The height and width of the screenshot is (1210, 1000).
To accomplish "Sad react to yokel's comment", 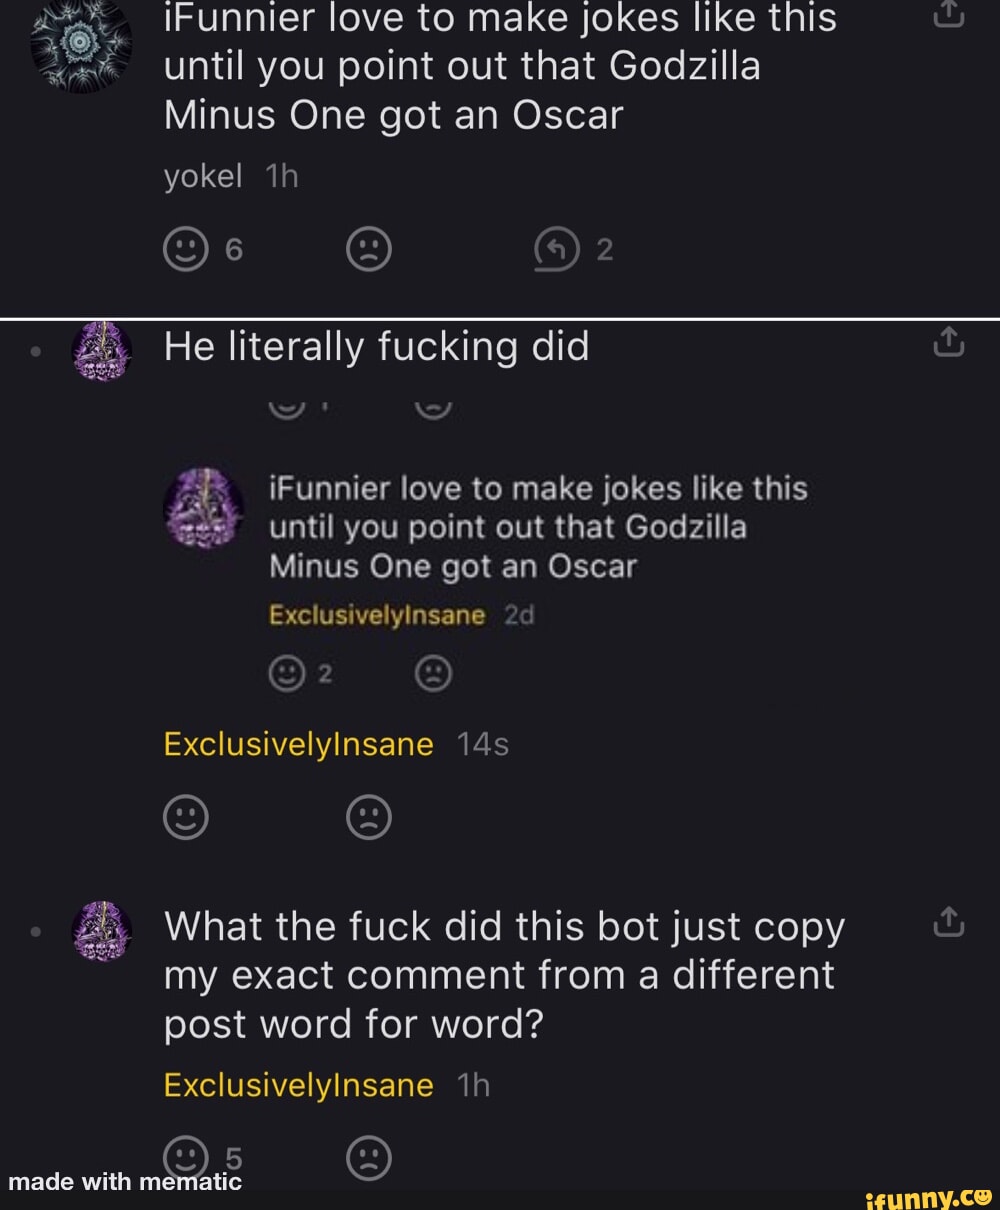I will coord(368,249).
